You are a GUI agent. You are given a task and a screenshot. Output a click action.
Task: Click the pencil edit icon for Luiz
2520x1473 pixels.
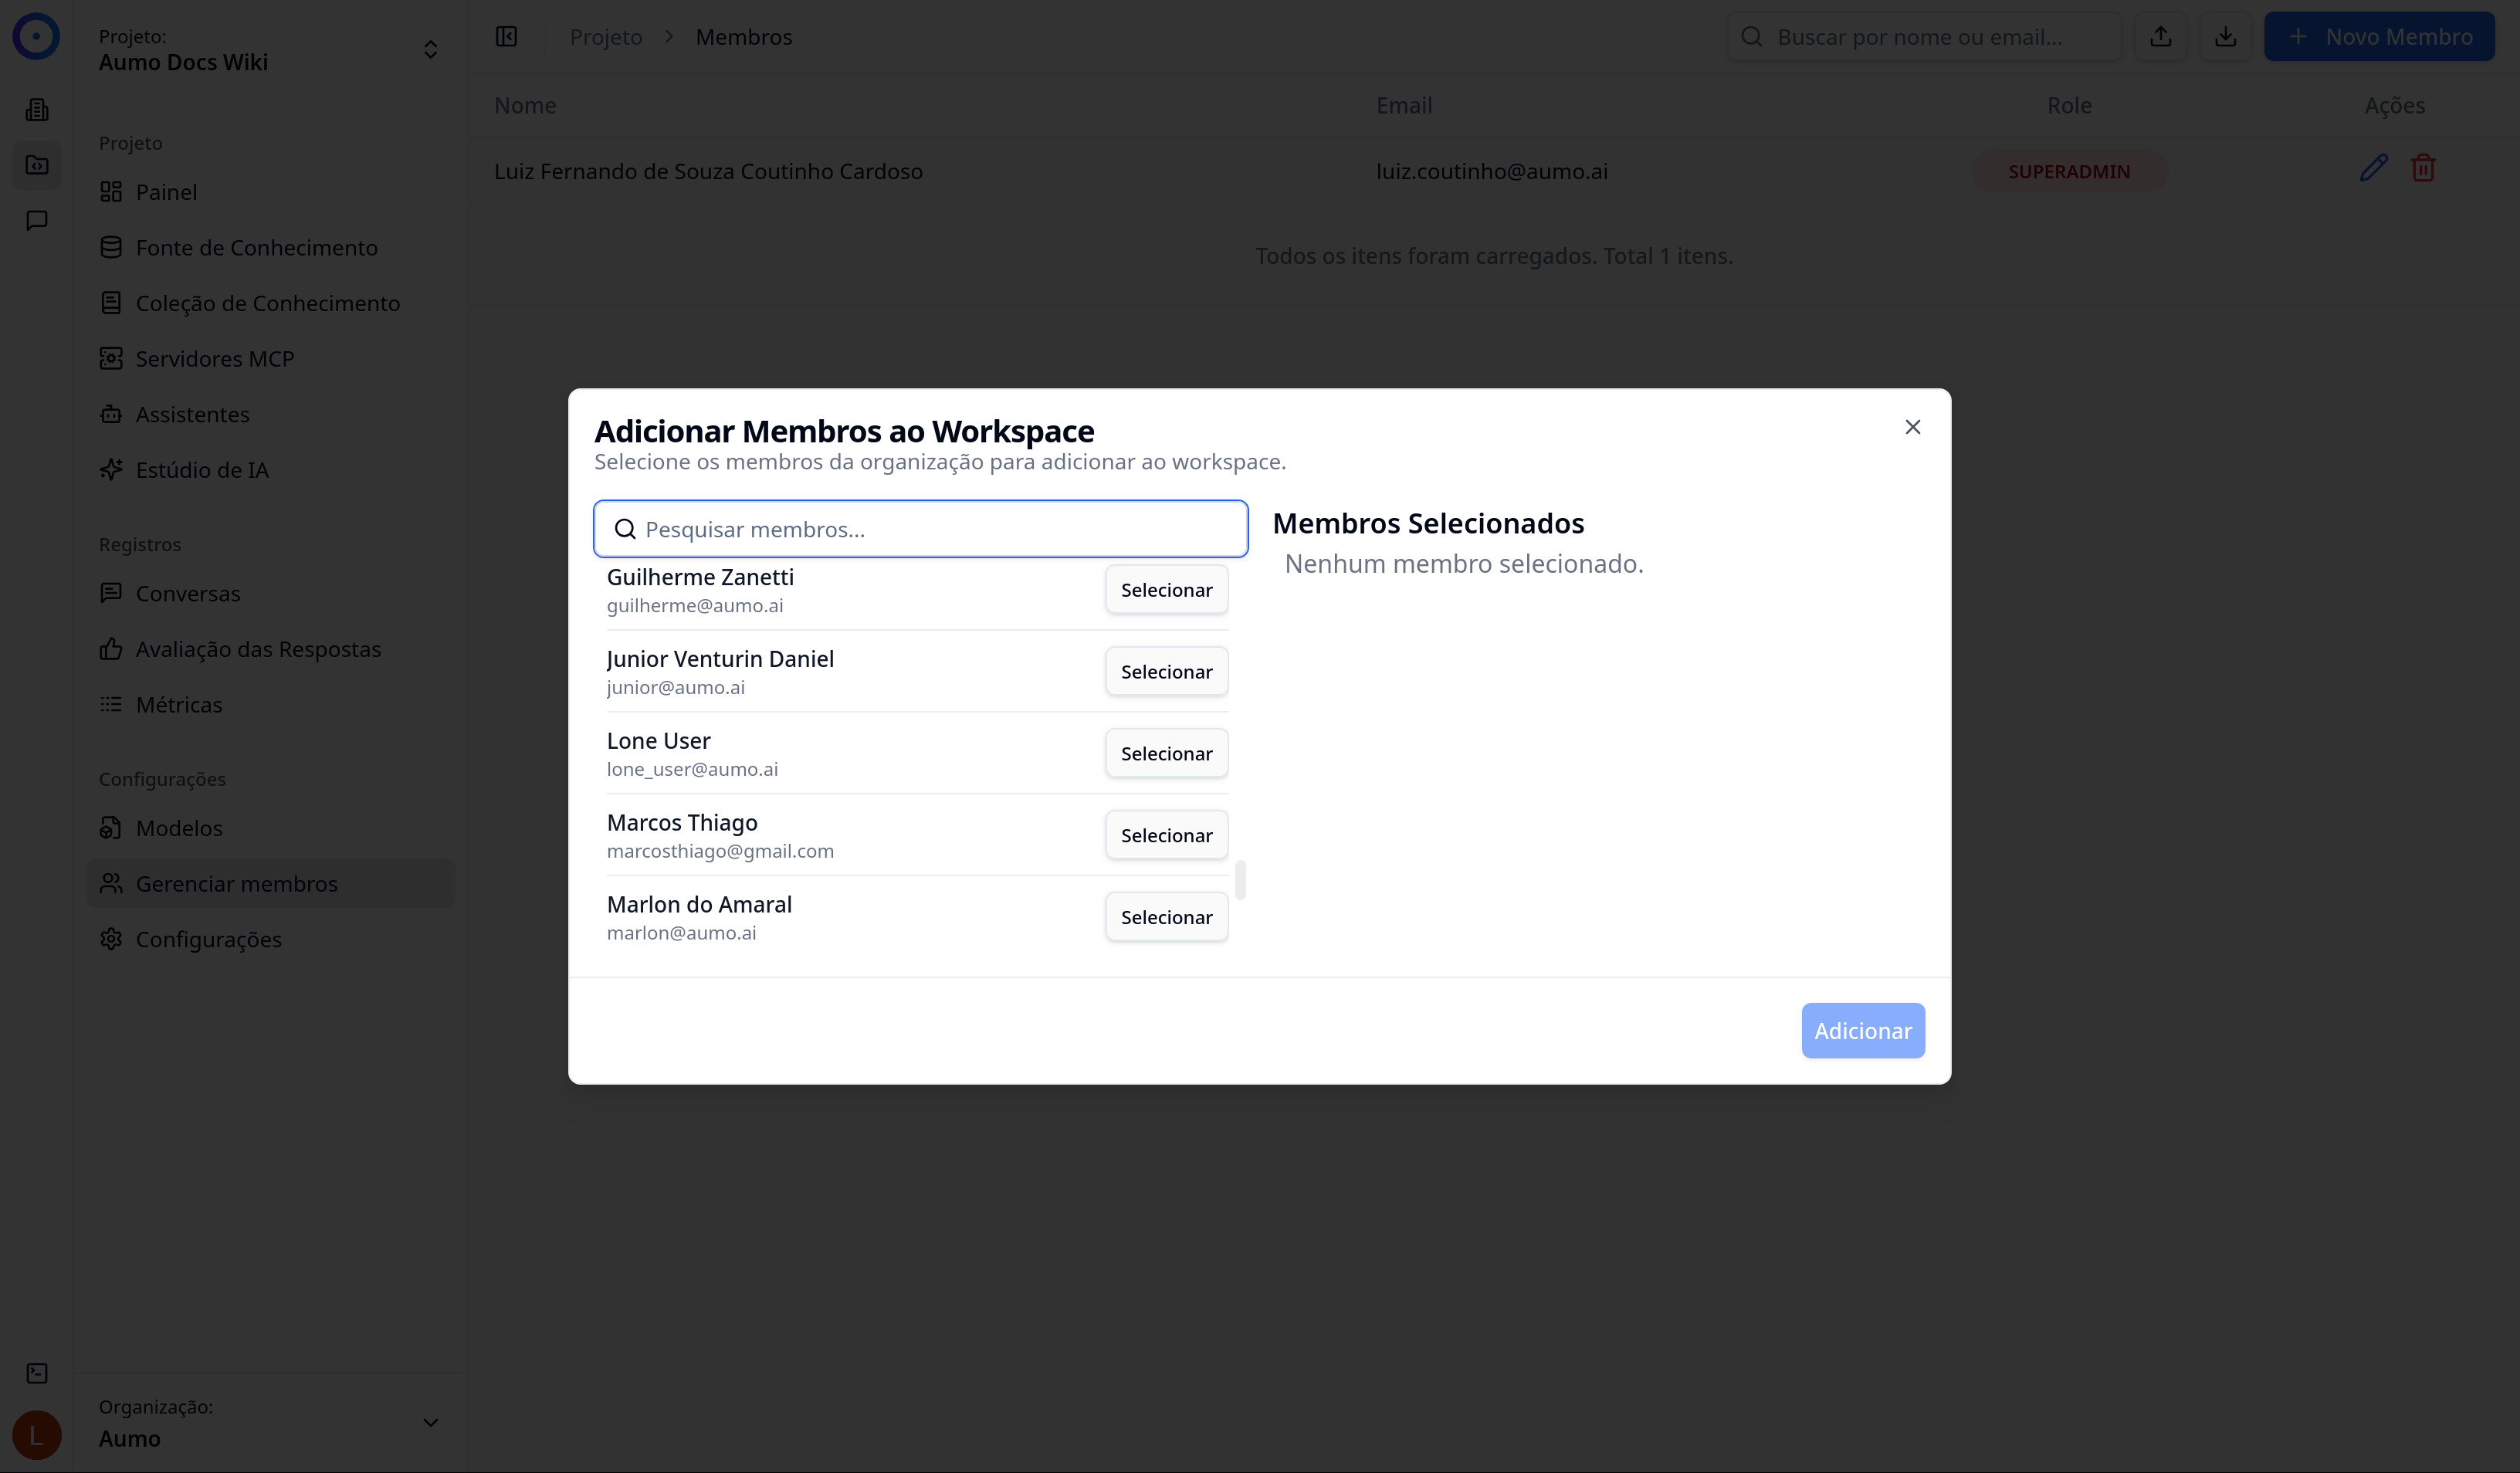[2373, 169]
